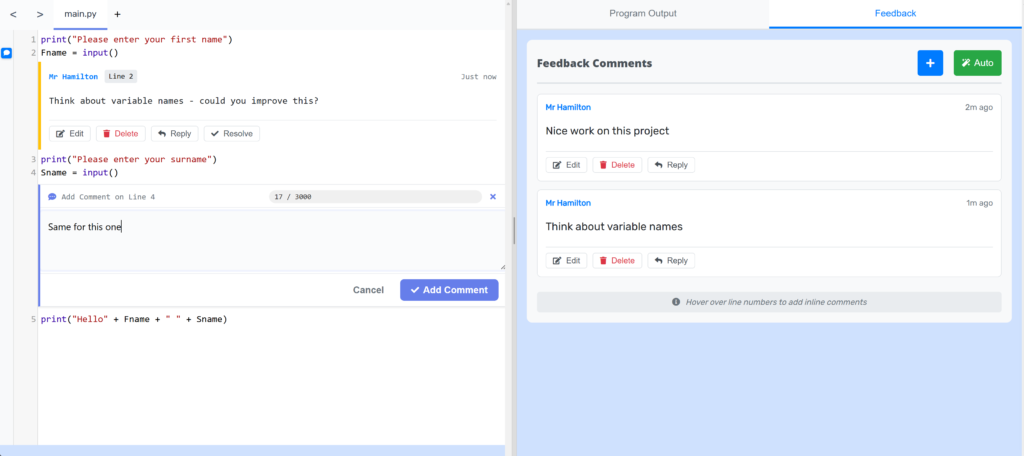Navigate forward with the right arrow
Screen dimensions: 1024x456
[x=39, y=15]
